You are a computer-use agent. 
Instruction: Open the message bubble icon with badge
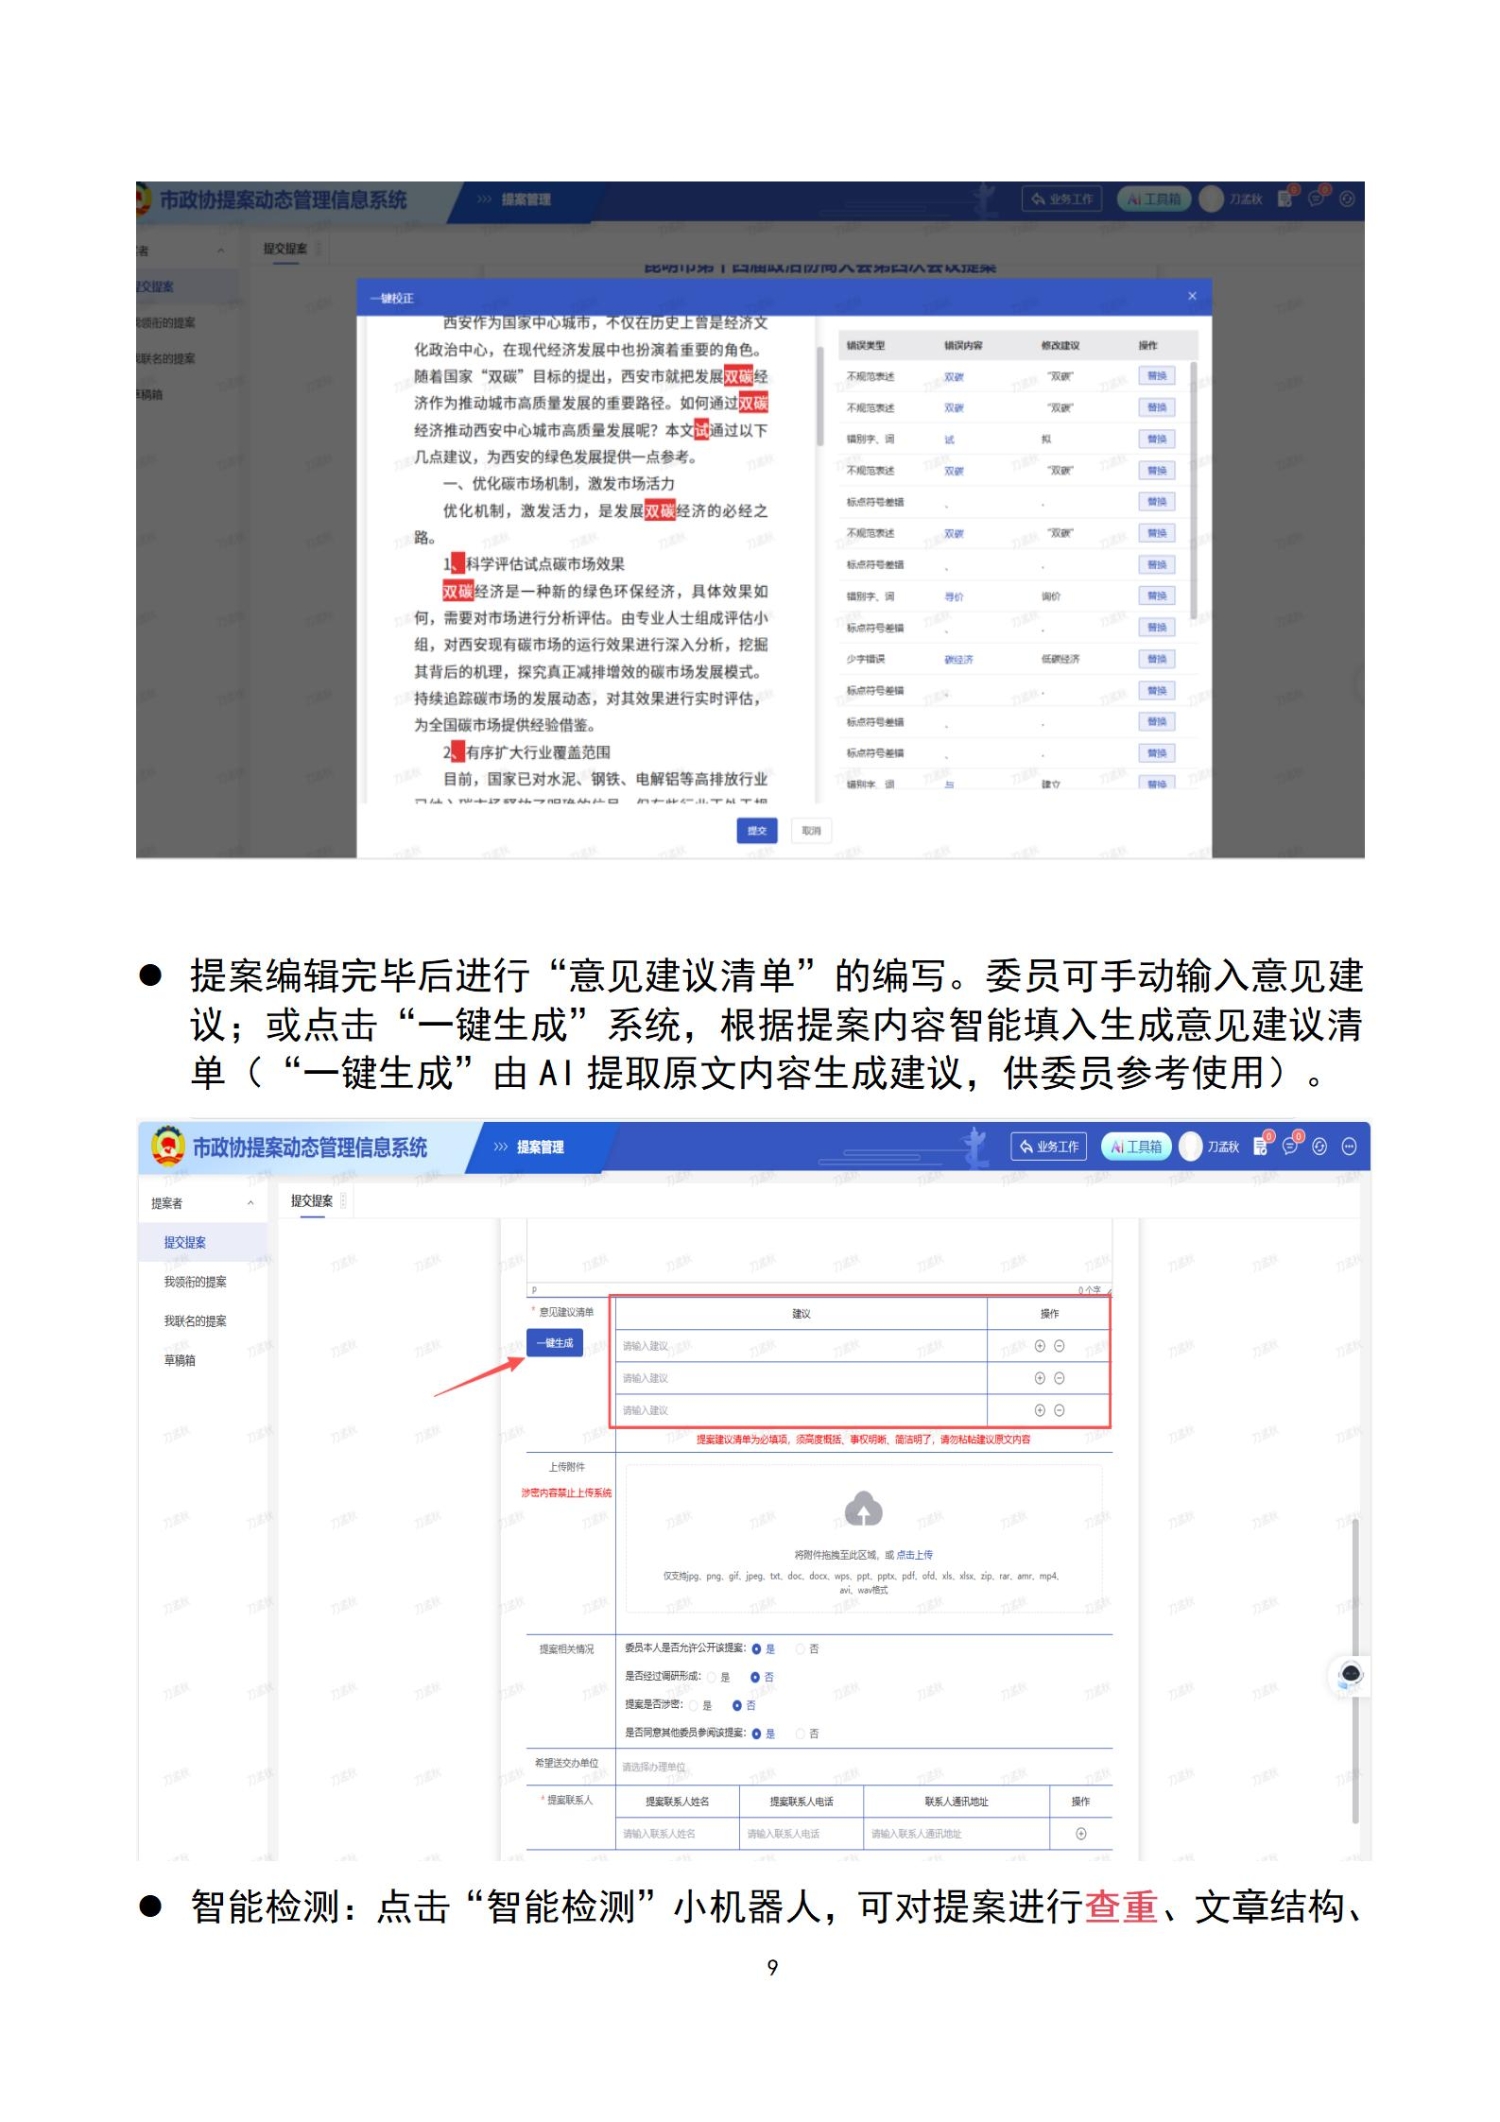pos(1291,1146)
